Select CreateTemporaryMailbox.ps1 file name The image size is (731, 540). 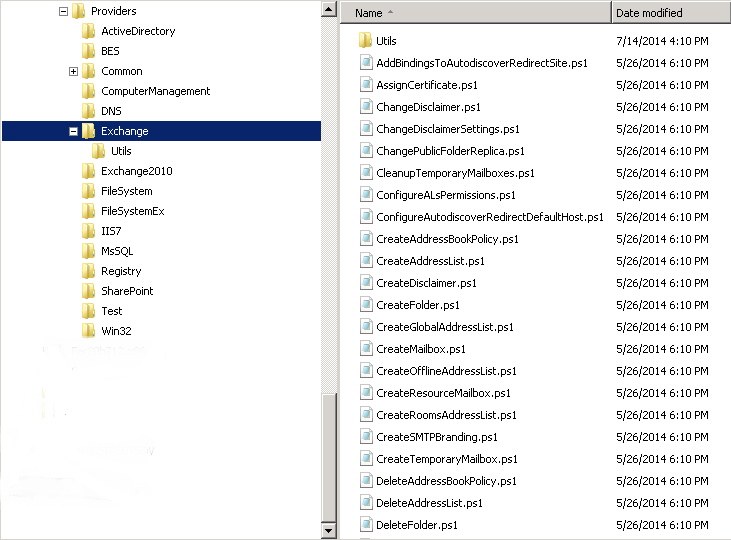[x=447, y=459]
